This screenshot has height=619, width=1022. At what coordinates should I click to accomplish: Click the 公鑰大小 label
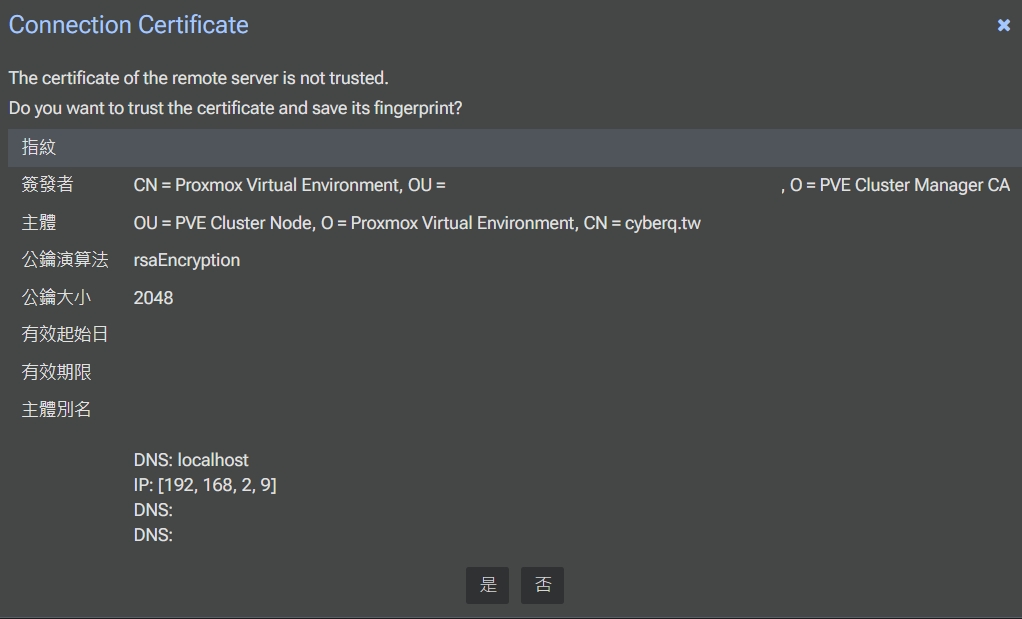(x=56, y=298)
